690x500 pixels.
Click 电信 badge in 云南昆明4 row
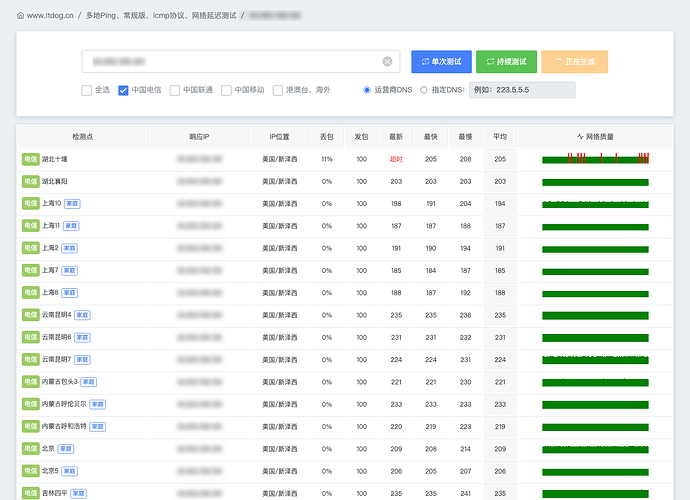(x=30, y=315)
